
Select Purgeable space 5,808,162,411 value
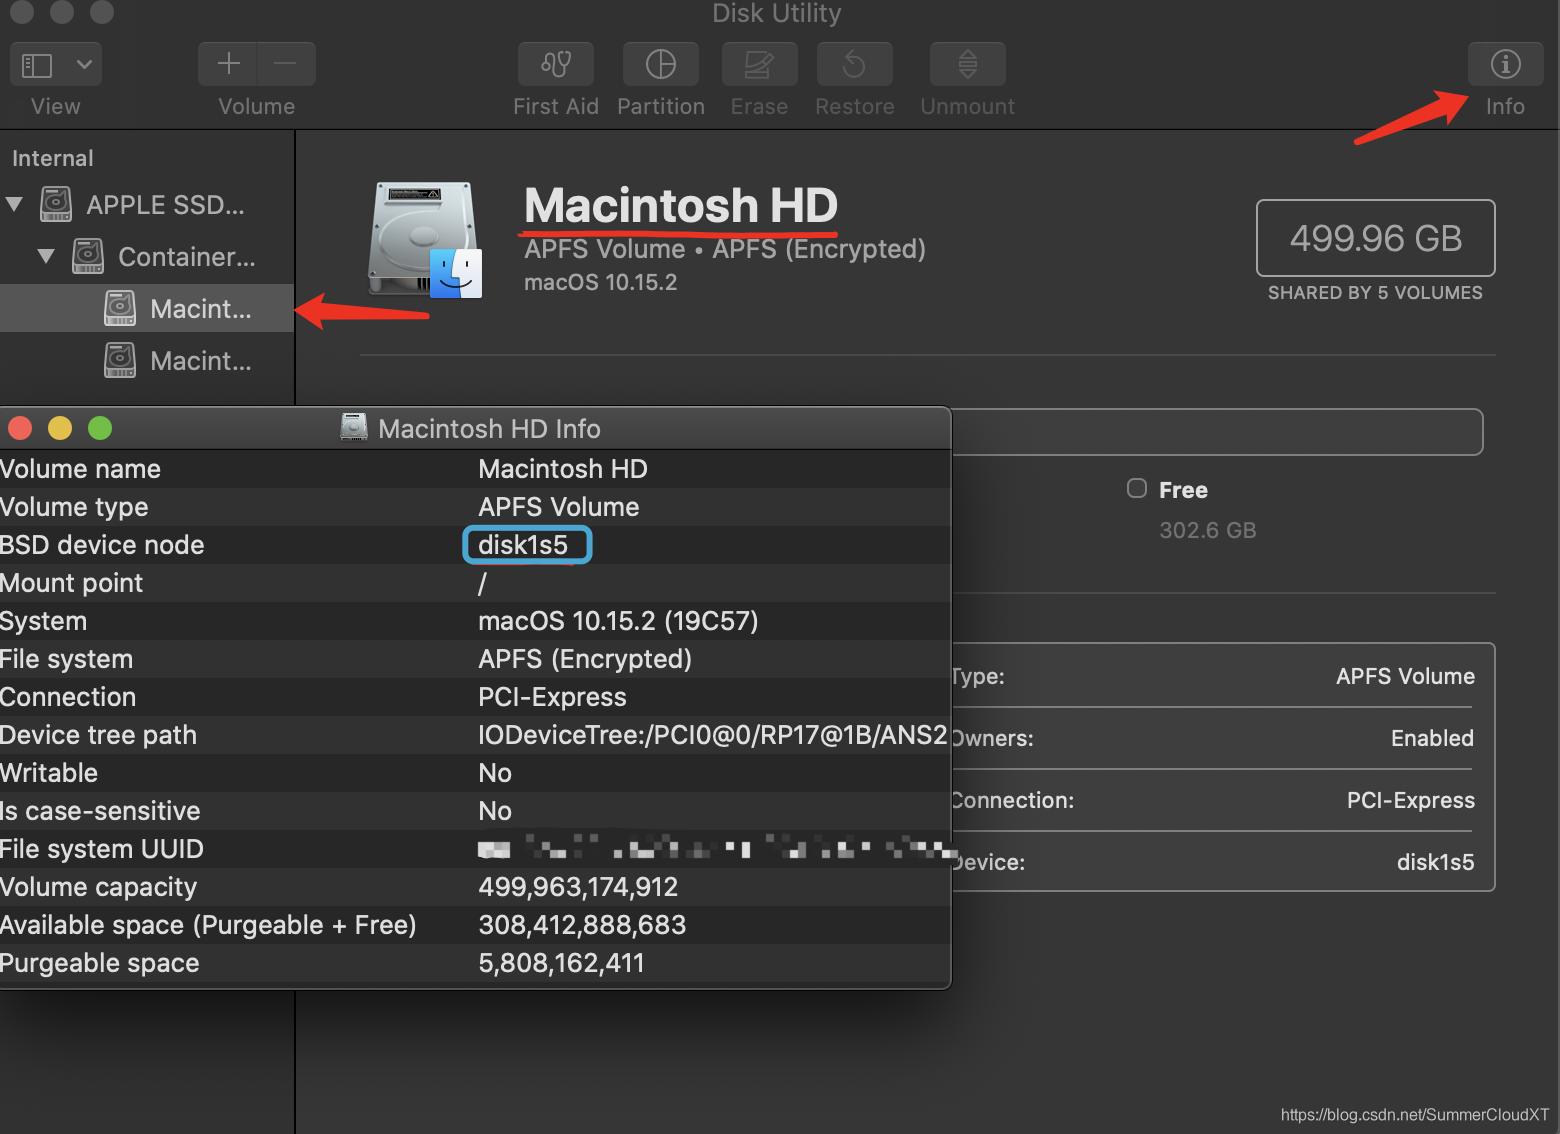tap(561, 963)
